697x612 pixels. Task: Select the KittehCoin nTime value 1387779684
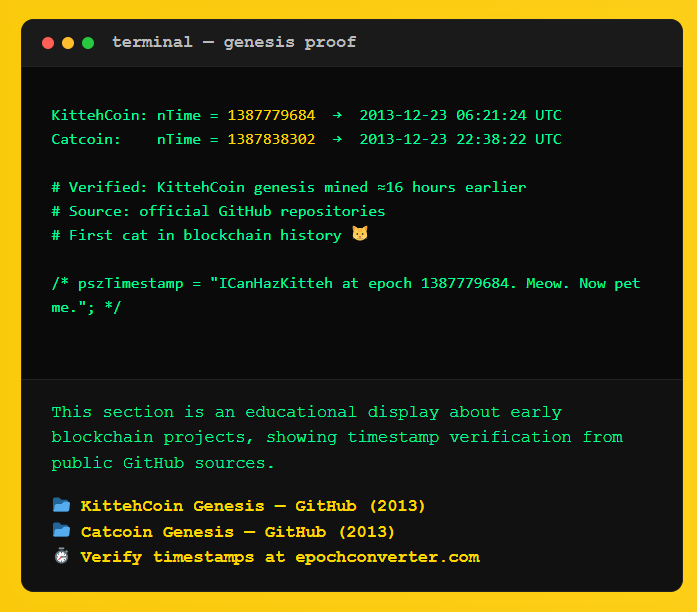point(271,116)
